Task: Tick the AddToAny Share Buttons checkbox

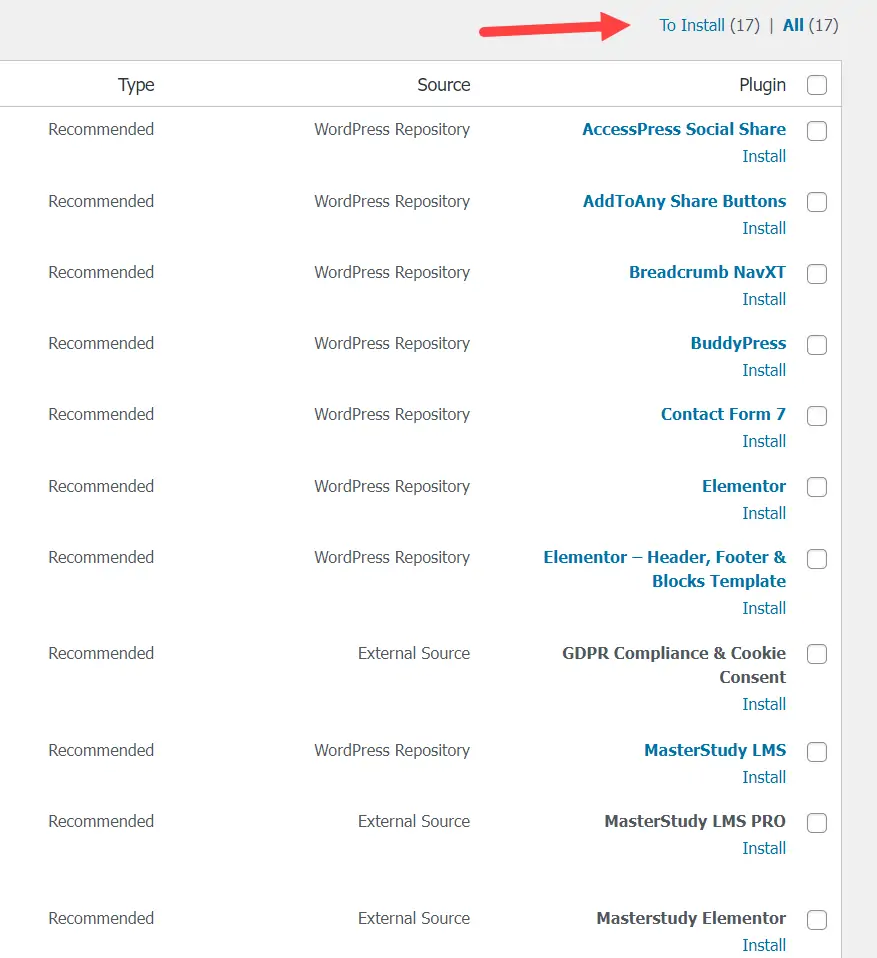Action: pyautogui.click(x=816, y=202)
